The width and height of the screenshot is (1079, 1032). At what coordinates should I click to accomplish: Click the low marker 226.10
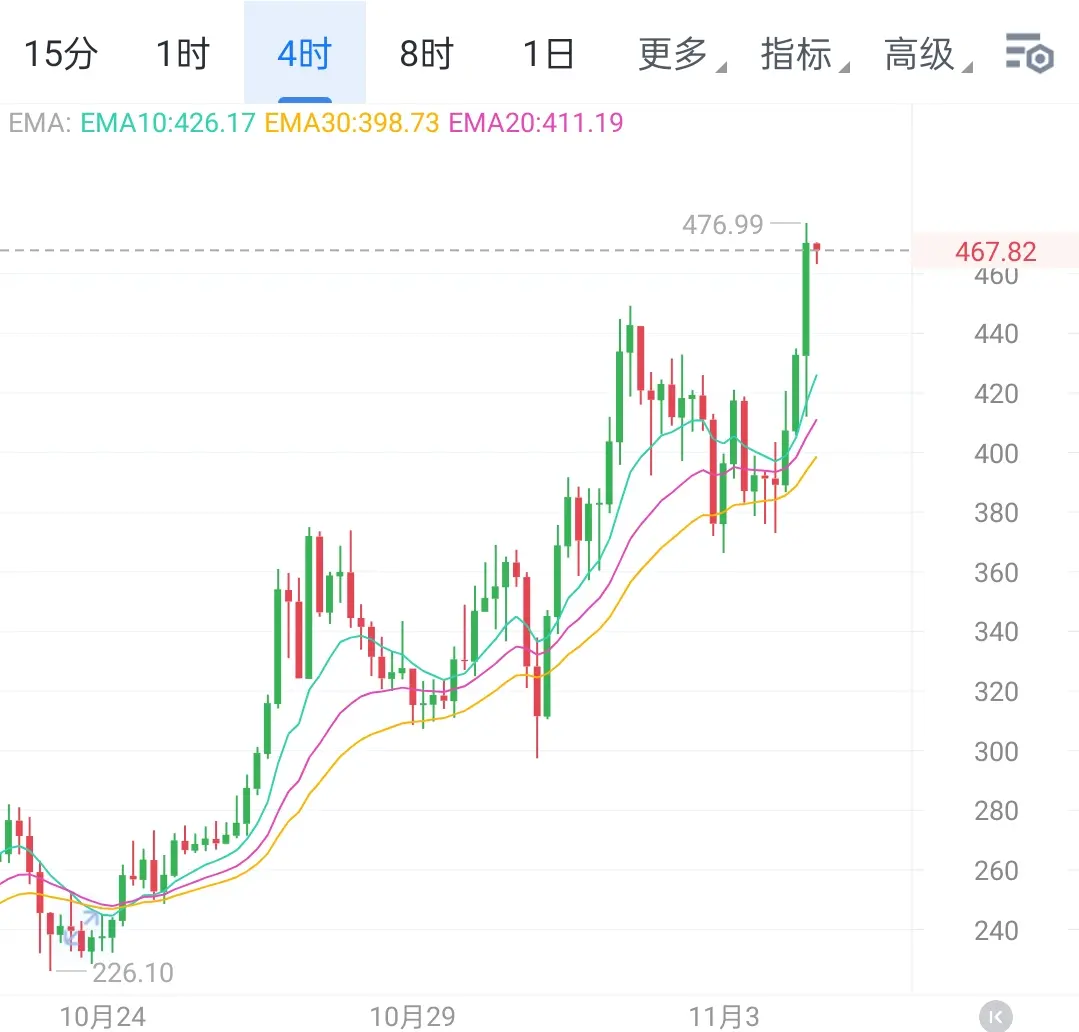tap(133, 973)
